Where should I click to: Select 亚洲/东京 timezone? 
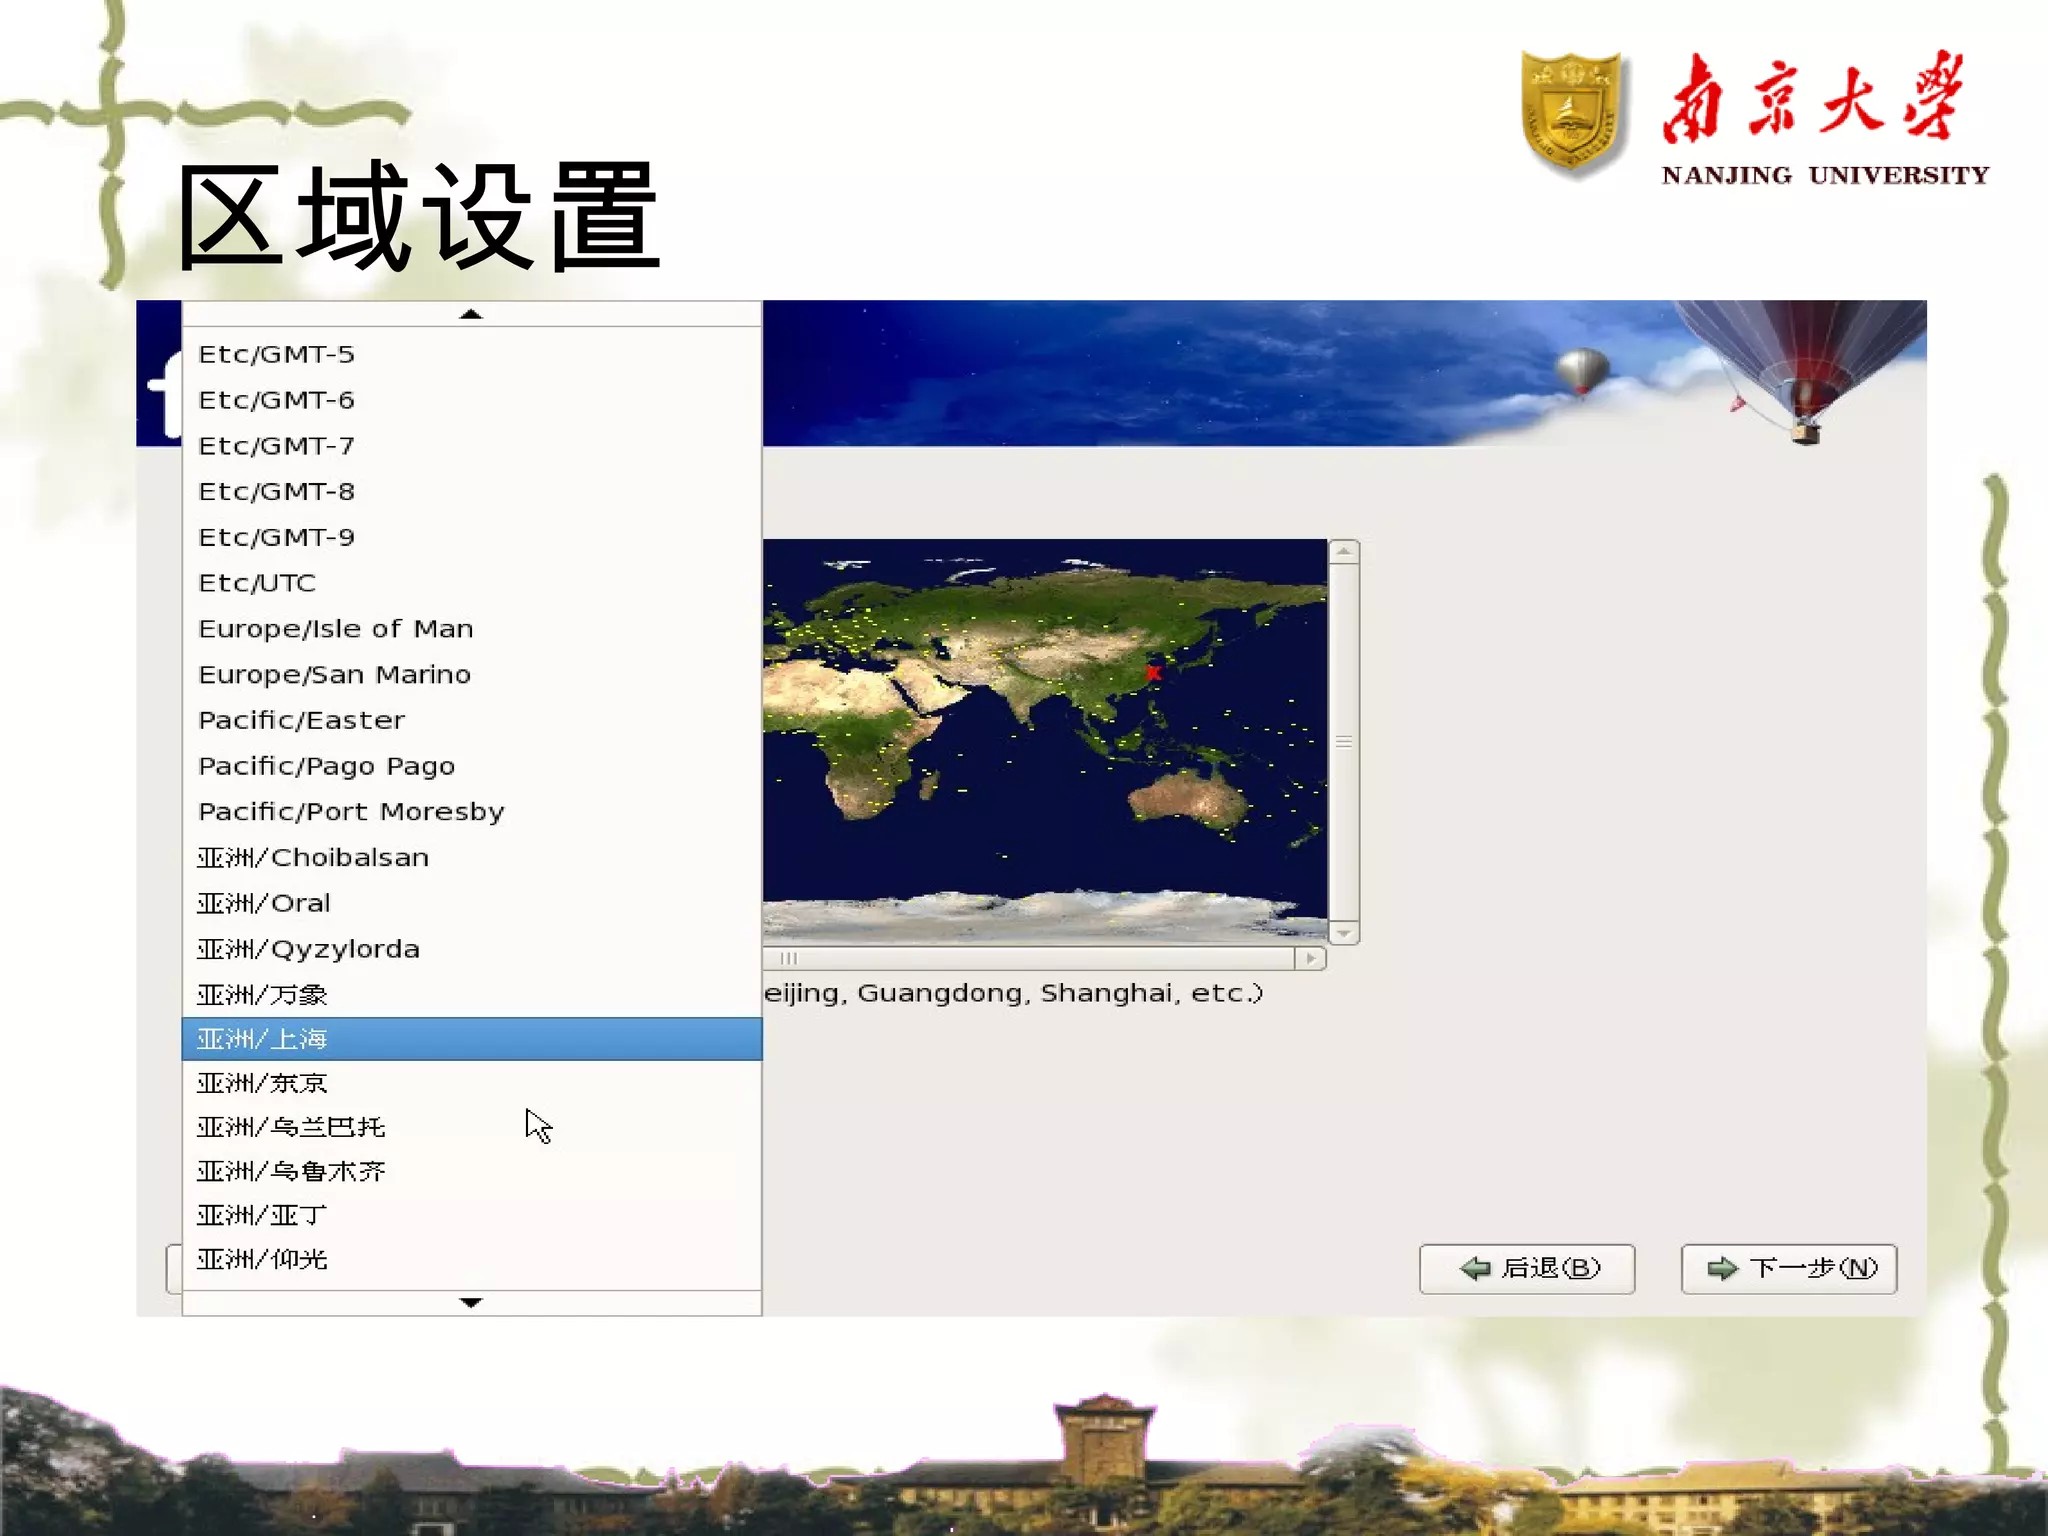pyautogui.click(x=471, y=1083)
